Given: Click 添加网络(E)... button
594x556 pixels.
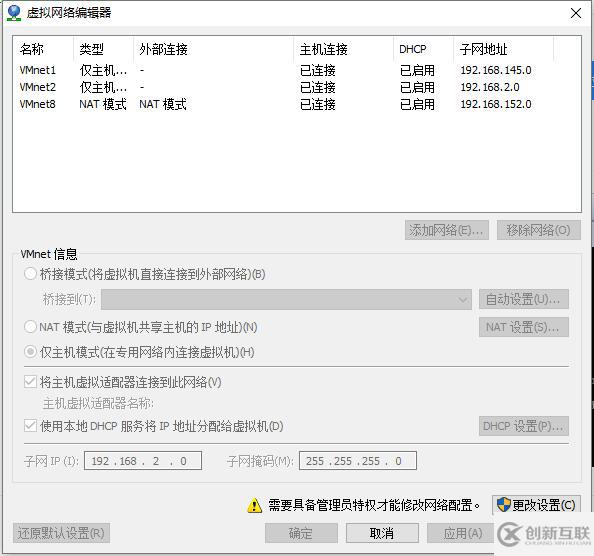Looking at the screenshot, I should click(x=447, y=230).
